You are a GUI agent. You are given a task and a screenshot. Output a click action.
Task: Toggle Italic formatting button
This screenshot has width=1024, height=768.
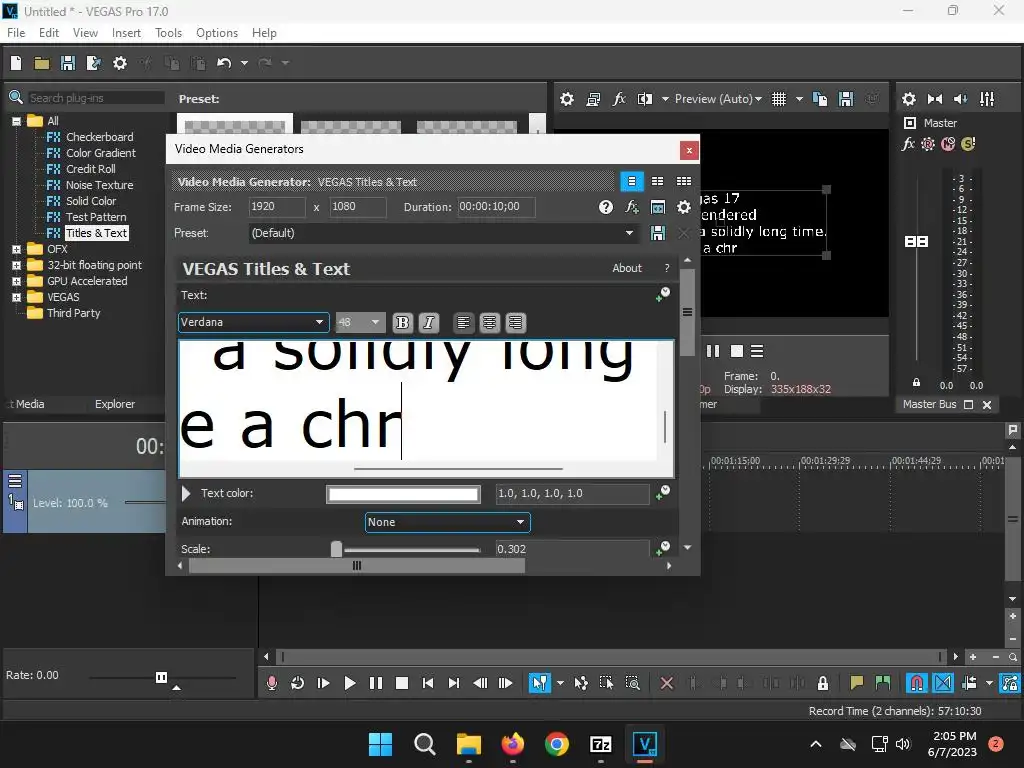pyautogui.click(x=428, y=323)
